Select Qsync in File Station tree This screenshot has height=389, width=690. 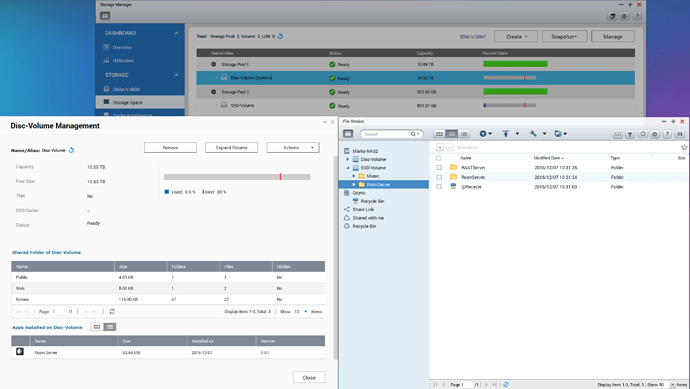click(x=359, y=193)
